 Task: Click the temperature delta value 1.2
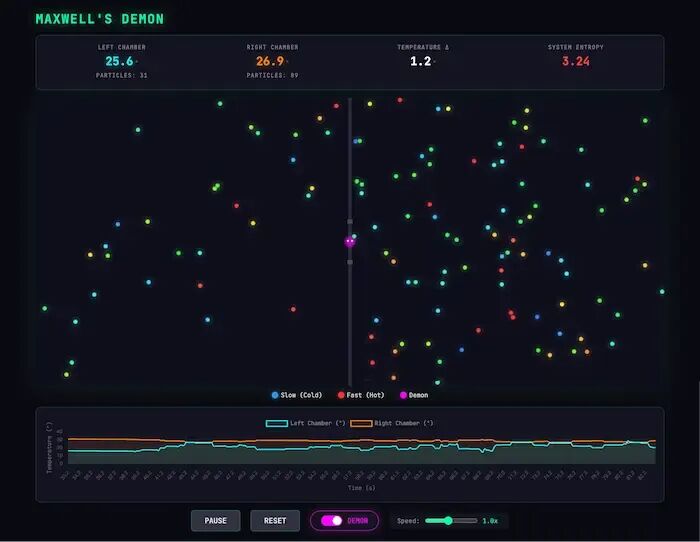pos(421,61)
